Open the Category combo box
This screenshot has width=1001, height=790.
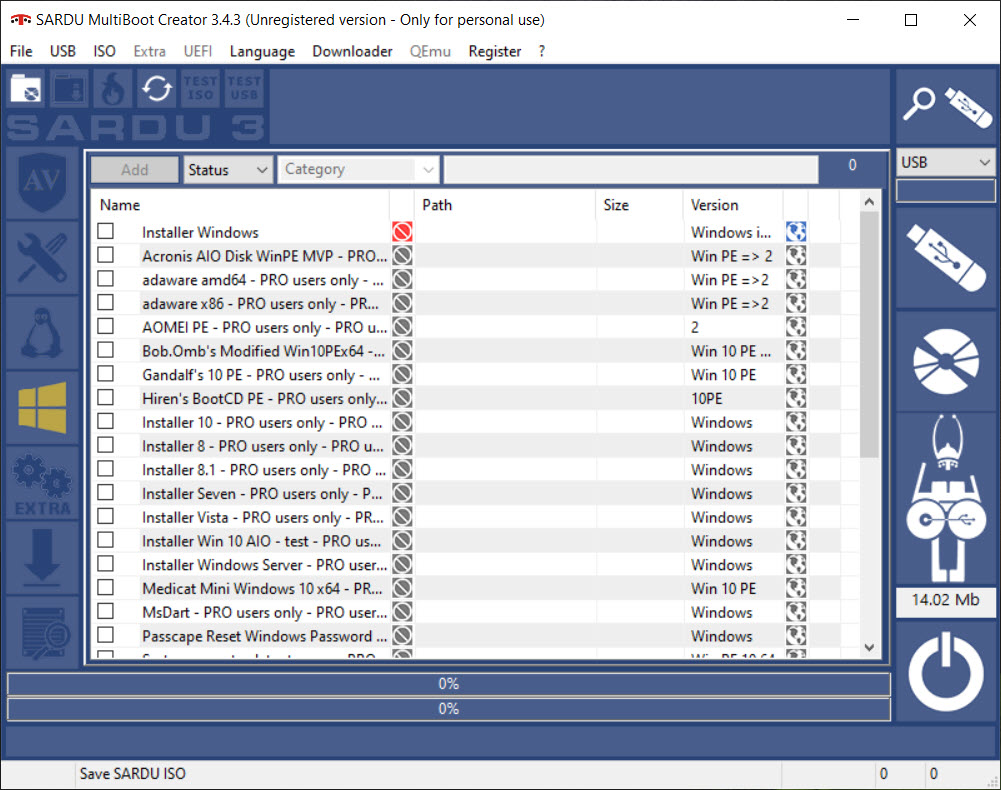358,170
